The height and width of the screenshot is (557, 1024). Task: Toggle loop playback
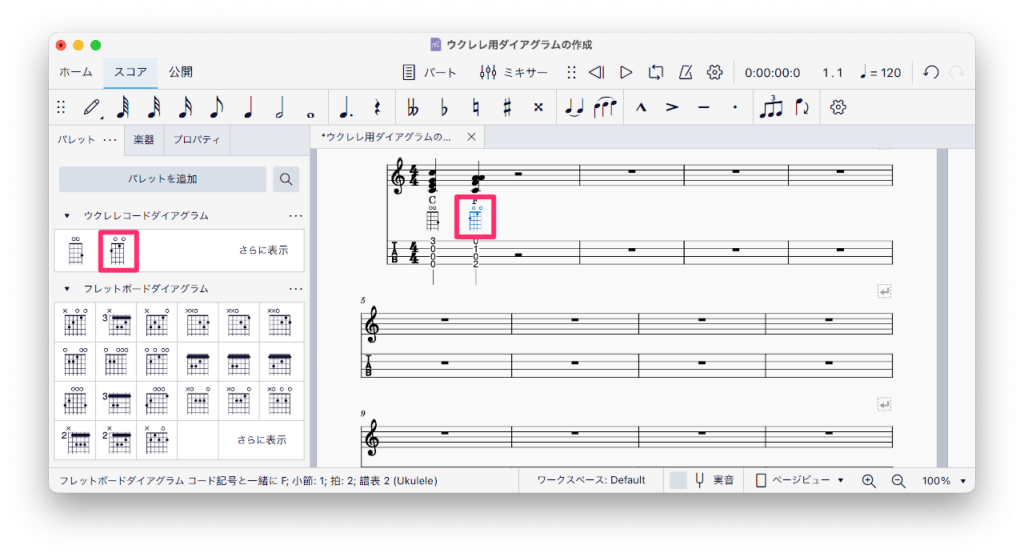point(655,72)
